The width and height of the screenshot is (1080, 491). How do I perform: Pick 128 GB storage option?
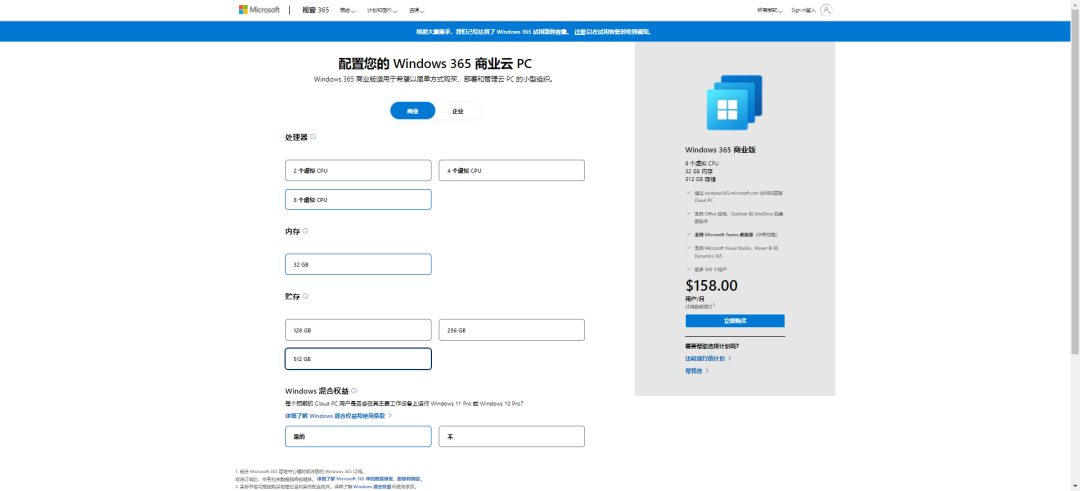[x=358, y=330]
